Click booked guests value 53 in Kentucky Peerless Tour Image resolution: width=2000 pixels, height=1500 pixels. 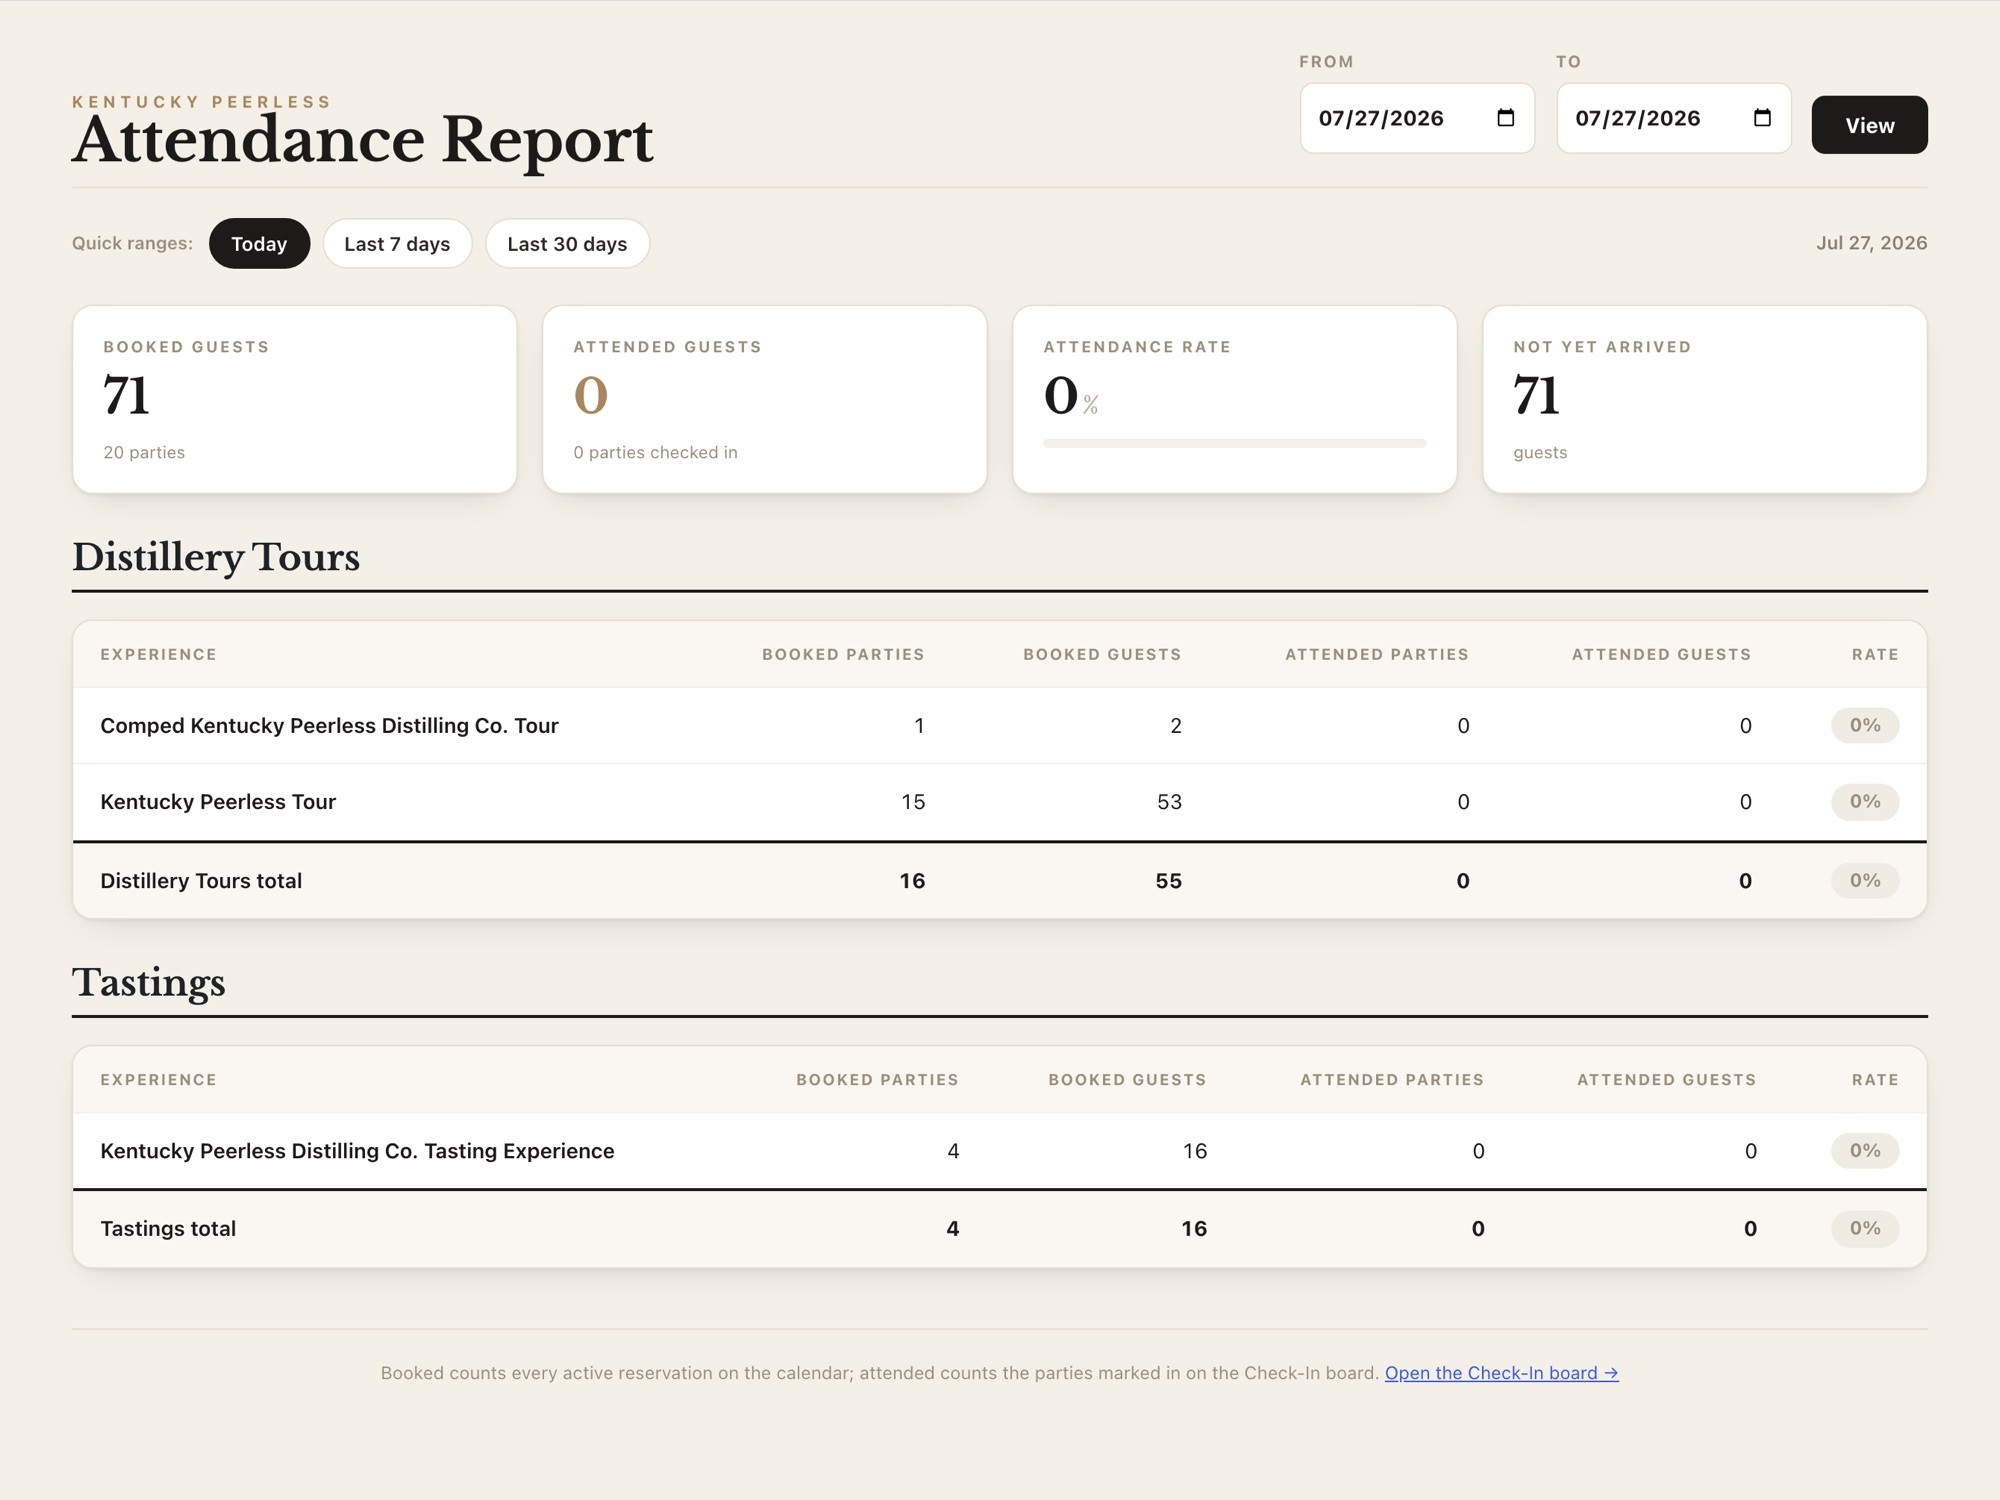click(1169, 801)
